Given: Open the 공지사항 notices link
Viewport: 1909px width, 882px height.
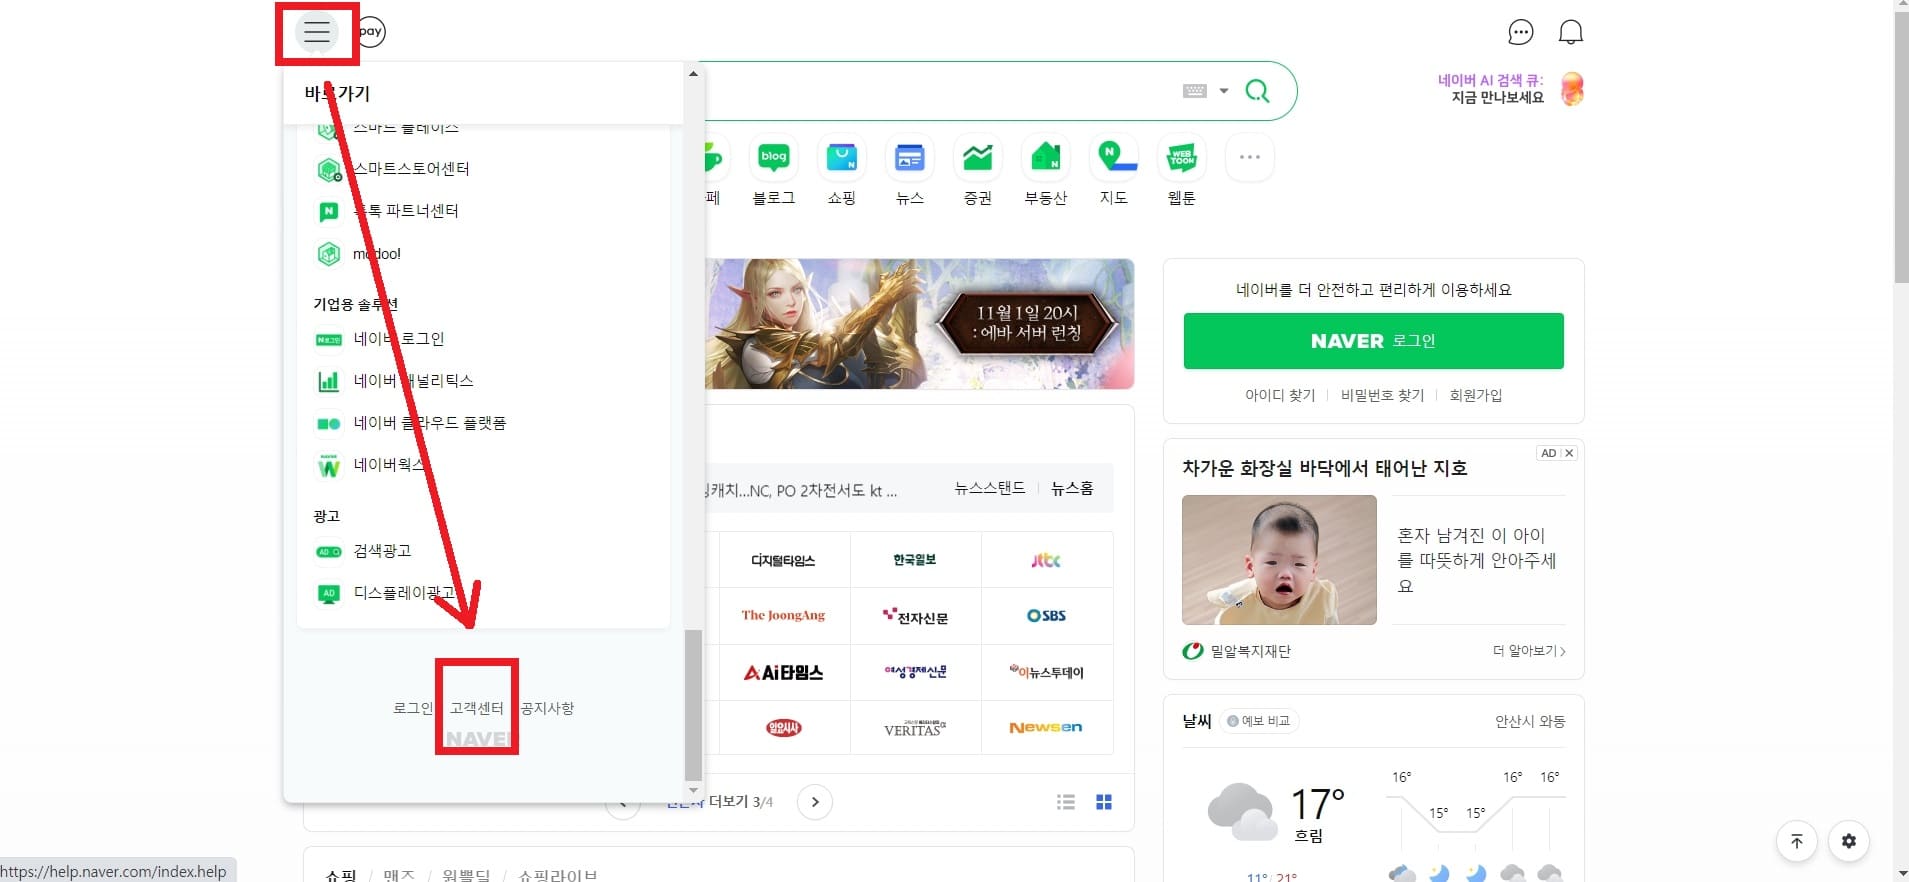Looking at the screenshot, I should [x=547, y=708].
